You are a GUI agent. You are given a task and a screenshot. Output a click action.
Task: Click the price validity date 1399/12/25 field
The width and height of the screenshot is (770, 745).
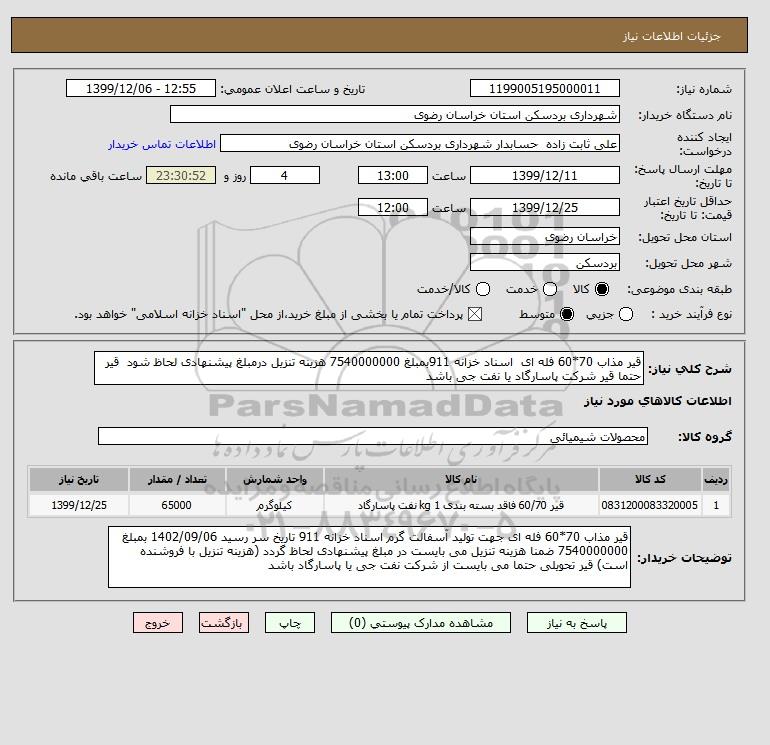(545, 207)
